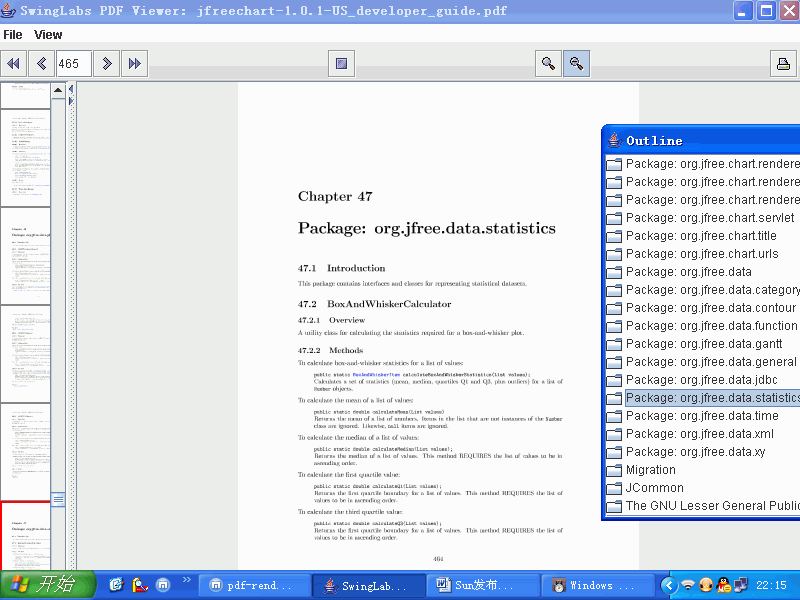Launch Internet Explorer from quick launch

pyautogui.click(x=116, y=584)
